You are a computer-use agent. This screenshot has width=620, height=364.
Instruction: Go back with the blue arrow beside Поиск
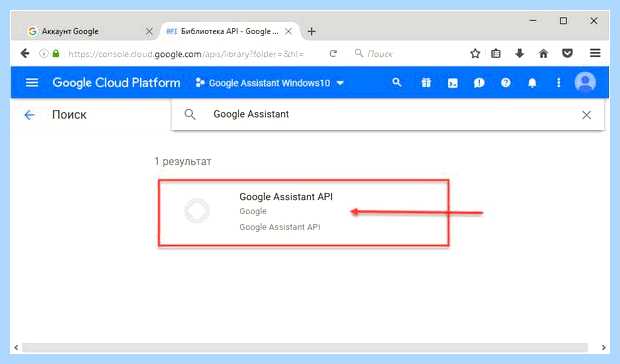point(29,115)
